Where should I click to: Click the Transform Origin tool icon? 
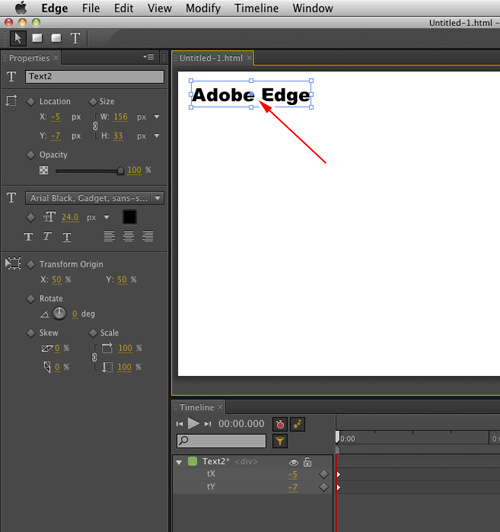[13, 263]
